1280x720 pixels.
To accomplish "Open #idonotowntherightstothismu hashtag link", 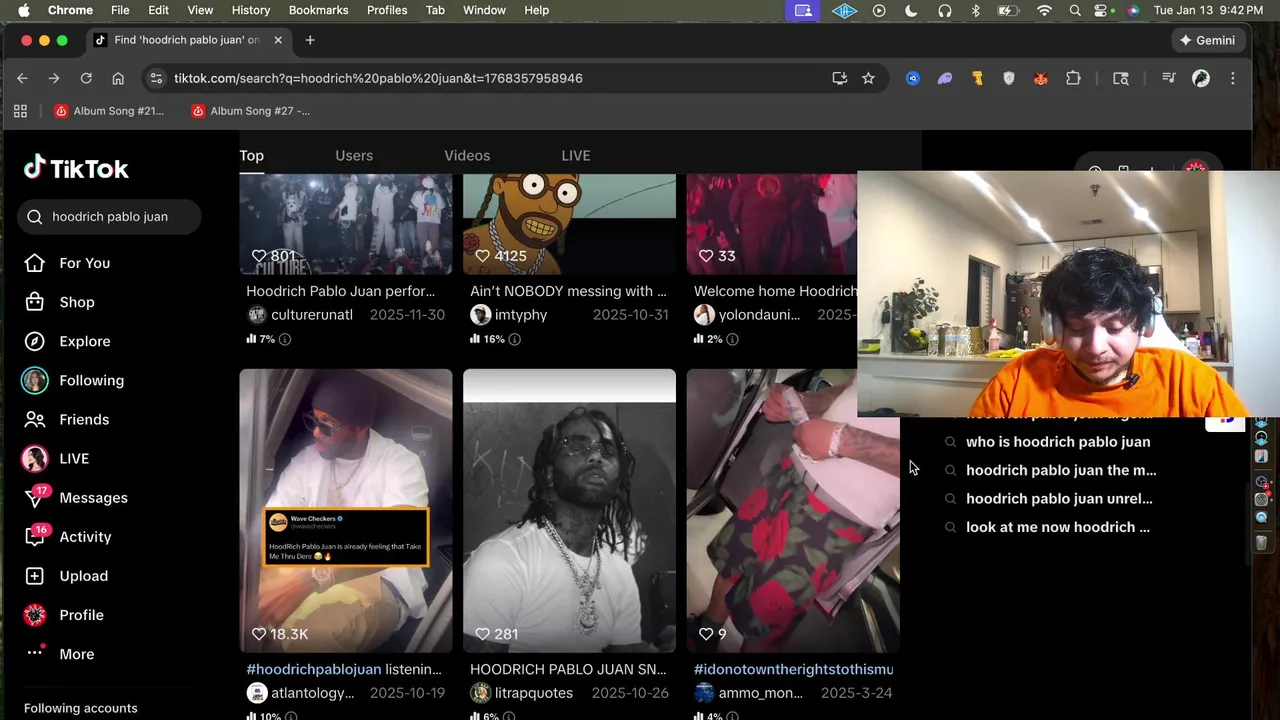I will click(x=794, y=669).
